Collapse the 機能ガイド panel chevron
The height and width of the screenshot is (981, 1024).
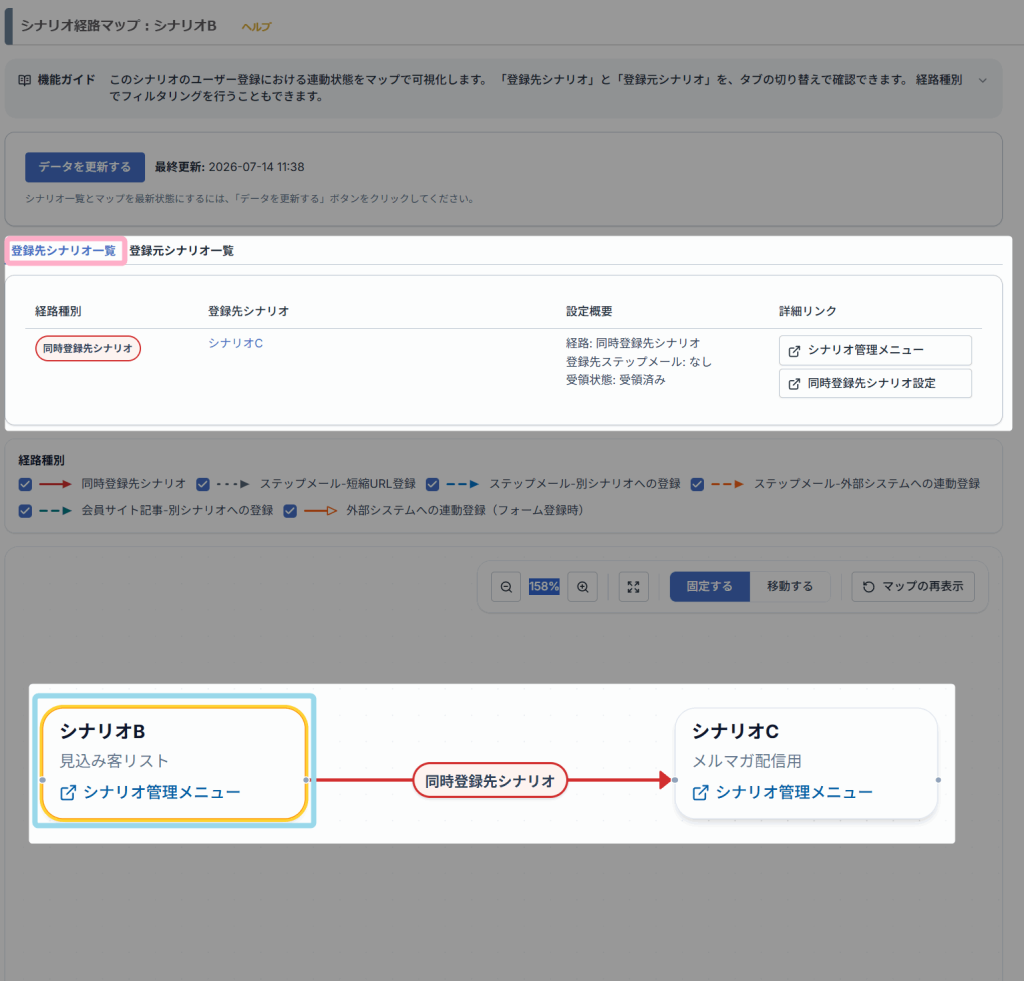[x=982, y=80]
